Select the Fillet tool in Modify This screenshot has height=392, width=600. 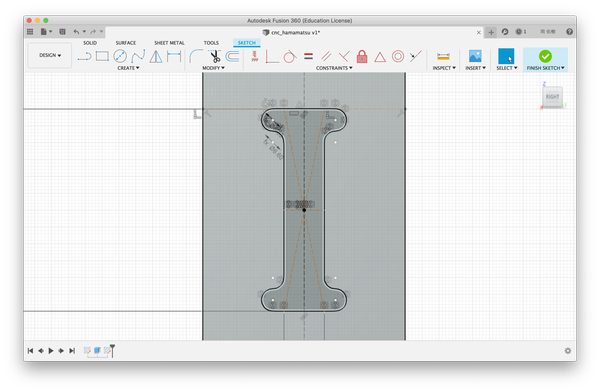coord(196,56)
